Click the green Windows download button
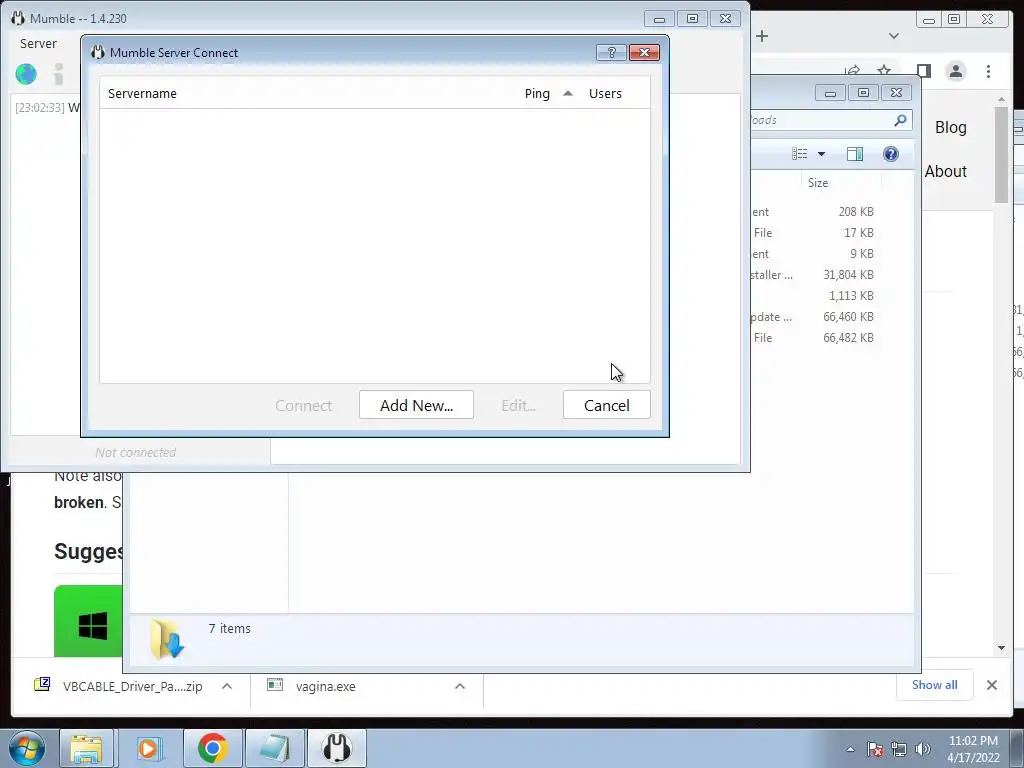Image resolution: width=1024 pixels, height=768 pixels. coord(88,621)
